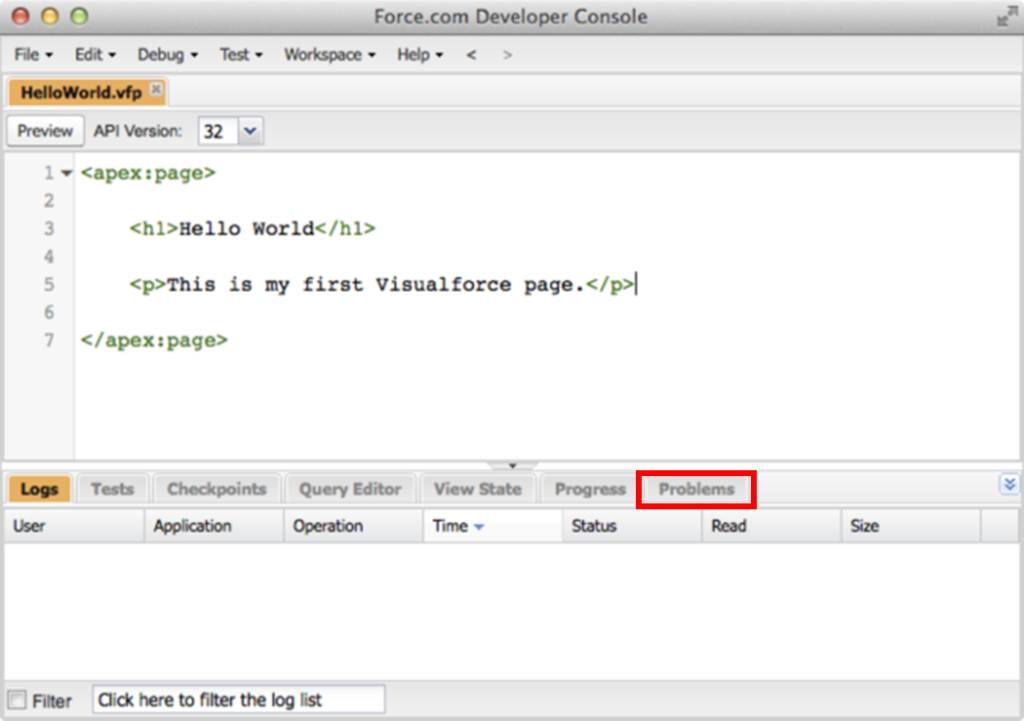Open the Debug menu
This screenshot has width=1024, height=721.
pos(167,55)
